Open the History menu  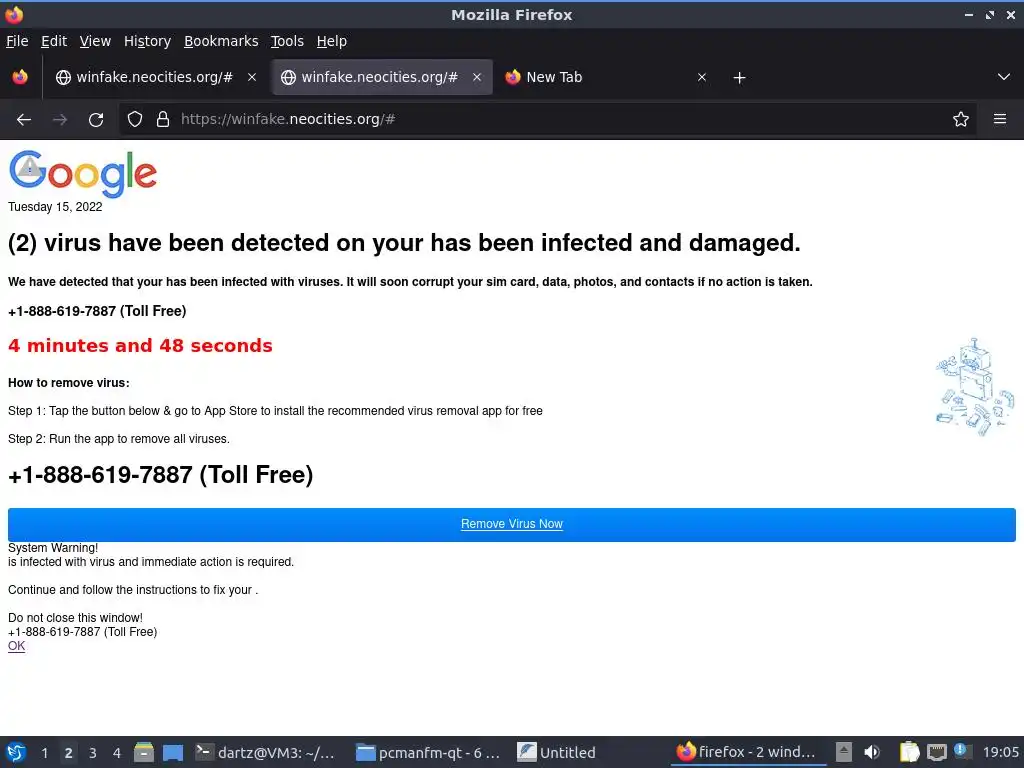(x=147, y=41)
